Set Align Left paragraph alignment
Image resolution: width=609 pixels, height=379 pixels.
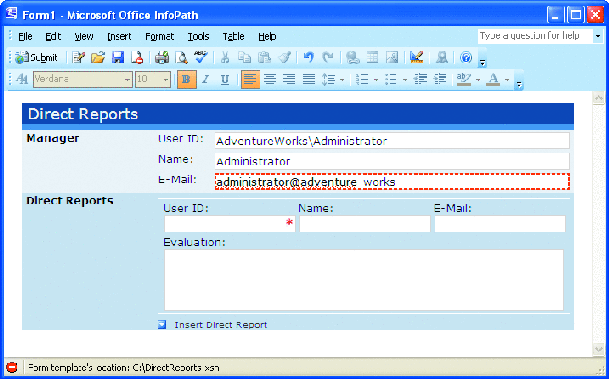click(251, 79)
